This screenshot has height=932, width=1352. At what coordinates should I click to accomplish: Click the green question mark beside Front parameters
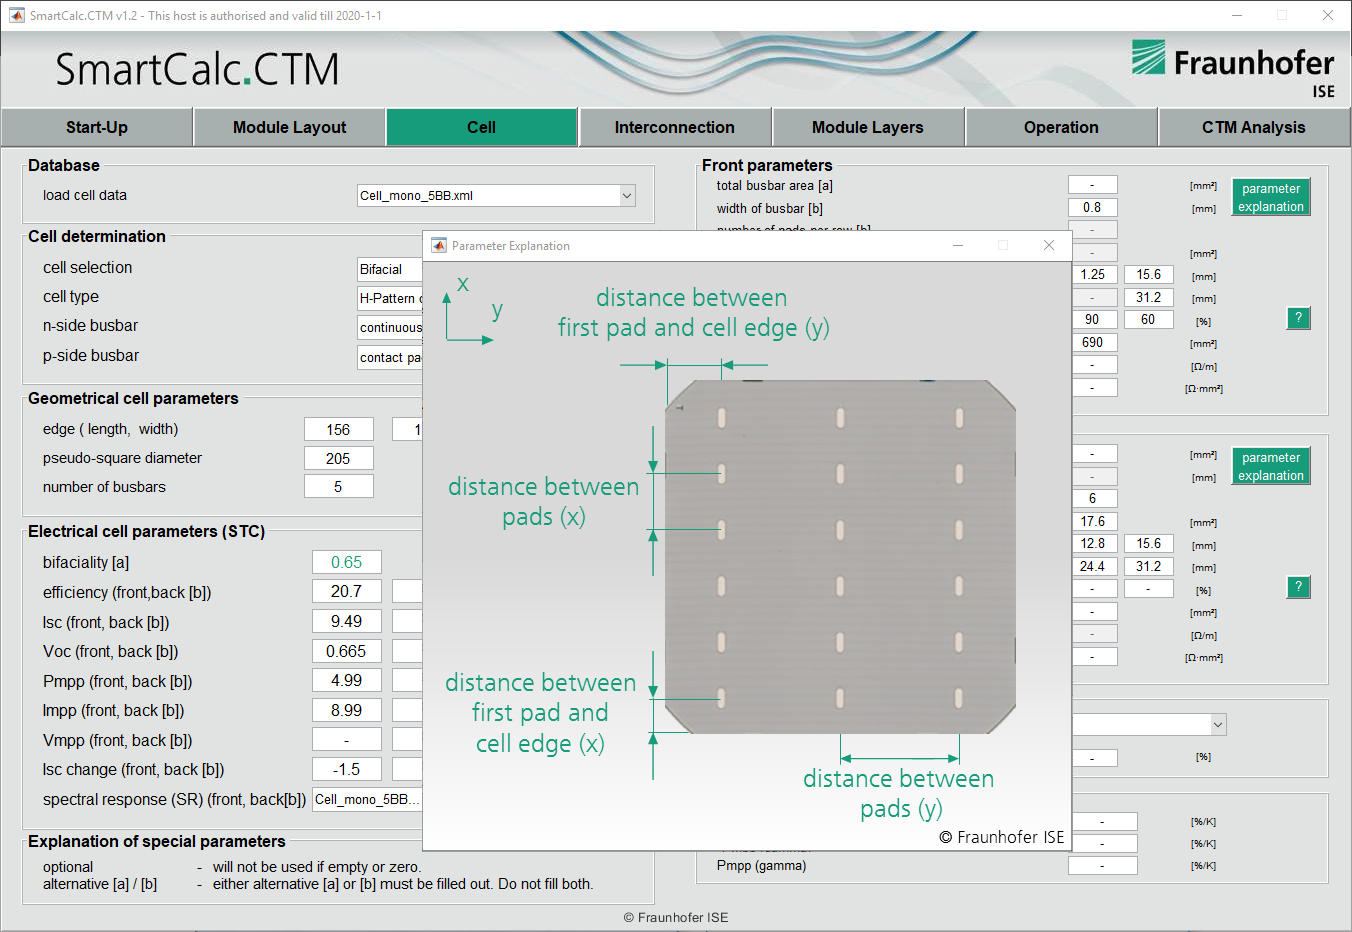pos(1297,318)
